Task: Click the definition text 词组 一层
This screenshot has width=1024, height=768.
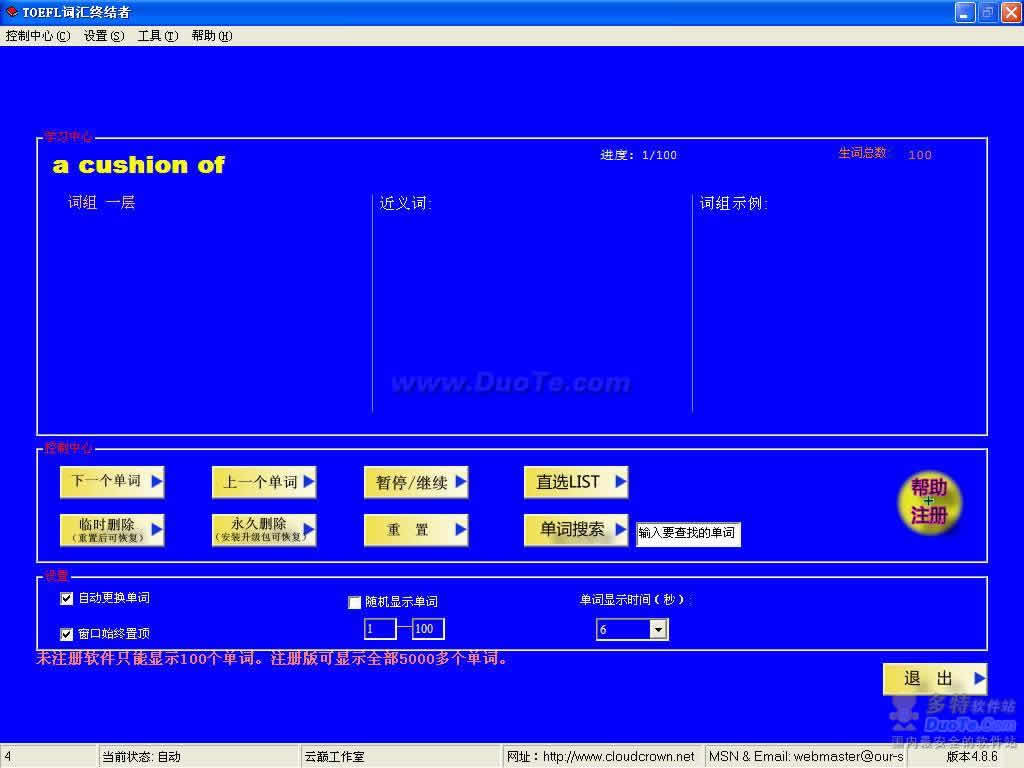Action: point(101,202)
